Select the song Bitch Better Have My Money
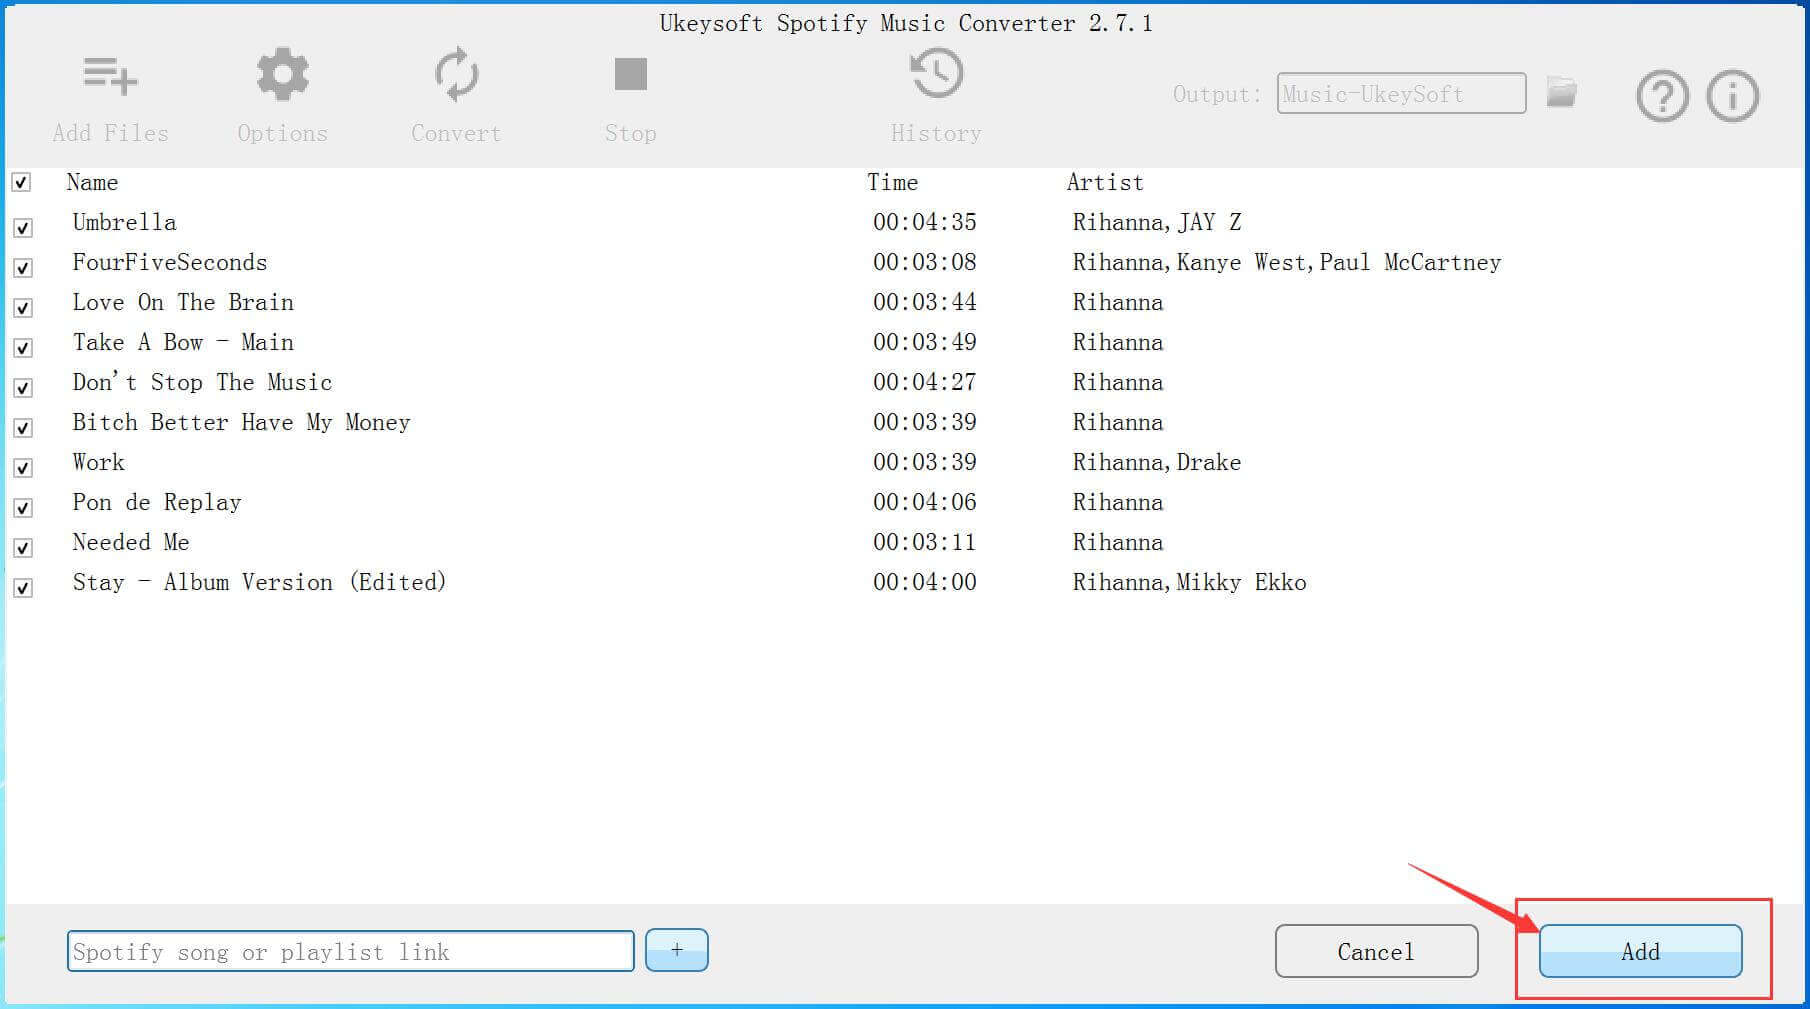Viewport: 1810px width, 1009px height. (241, 422)
